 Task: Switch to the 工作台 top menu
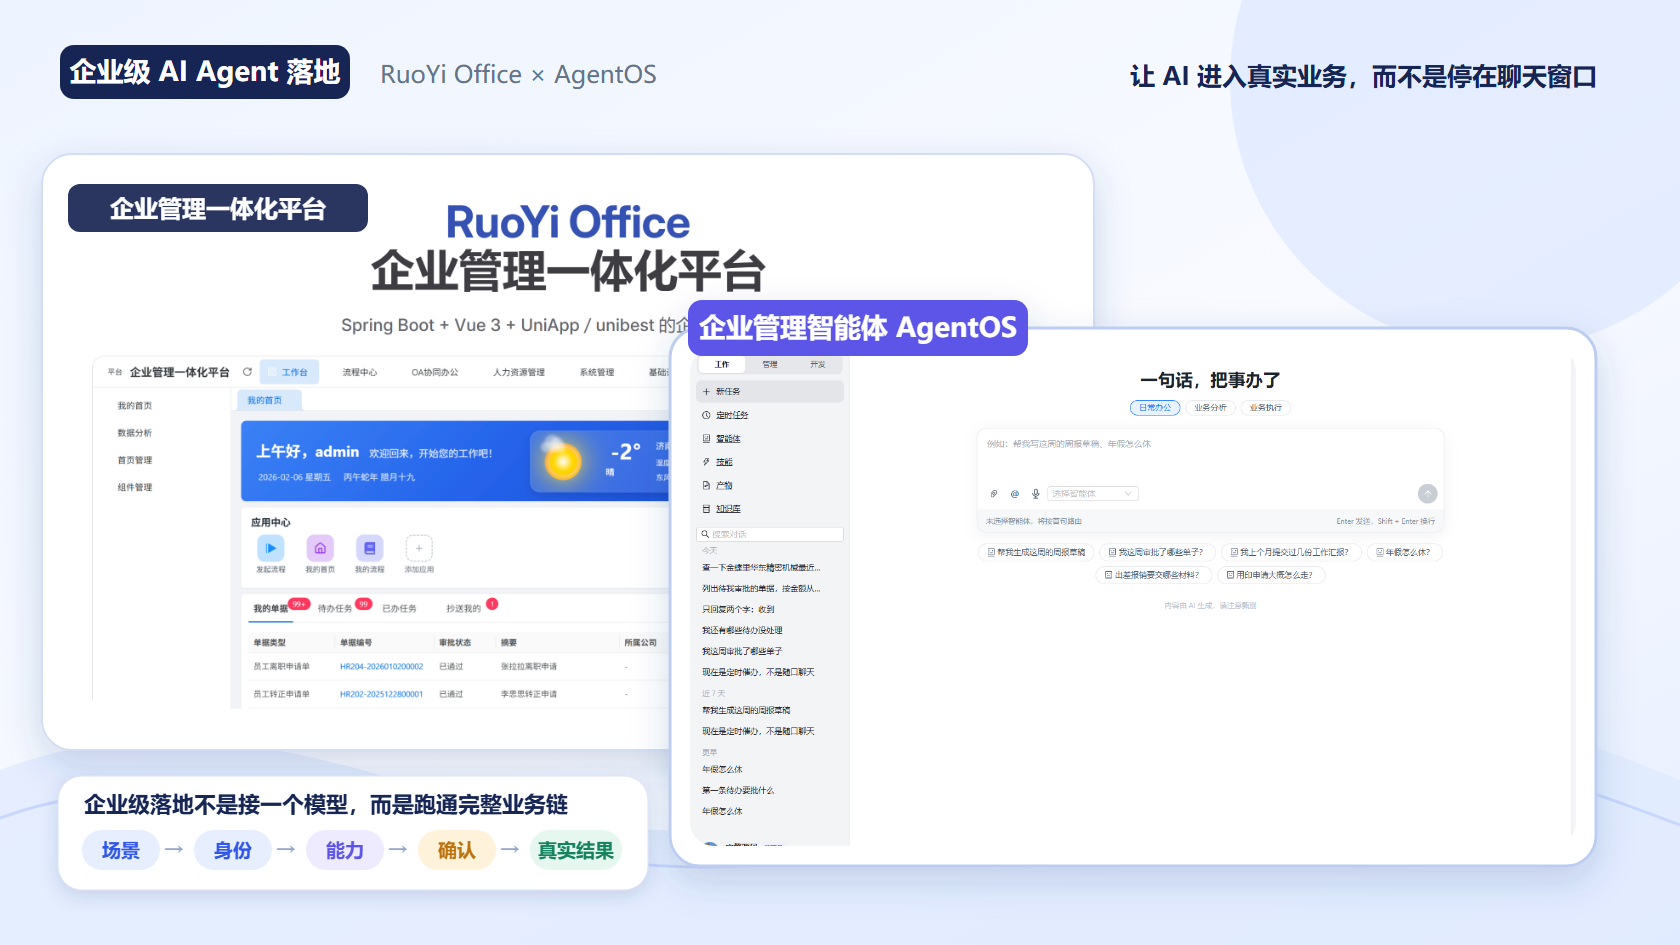[x=290, y=372]
